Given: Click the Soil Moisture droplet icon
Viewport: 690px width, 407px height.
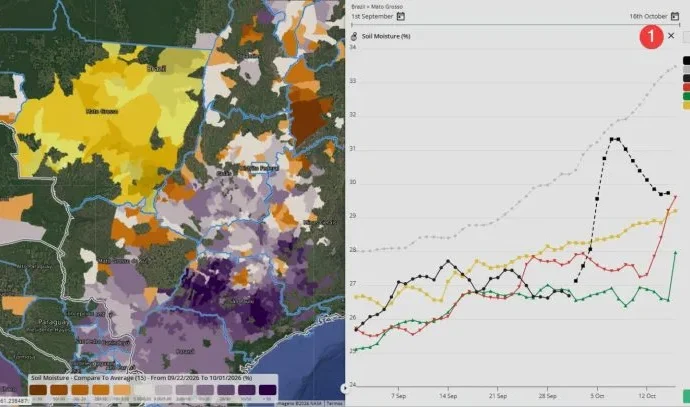Looking at the screenshot, I should pyautogui.click(x=354, y=36).
